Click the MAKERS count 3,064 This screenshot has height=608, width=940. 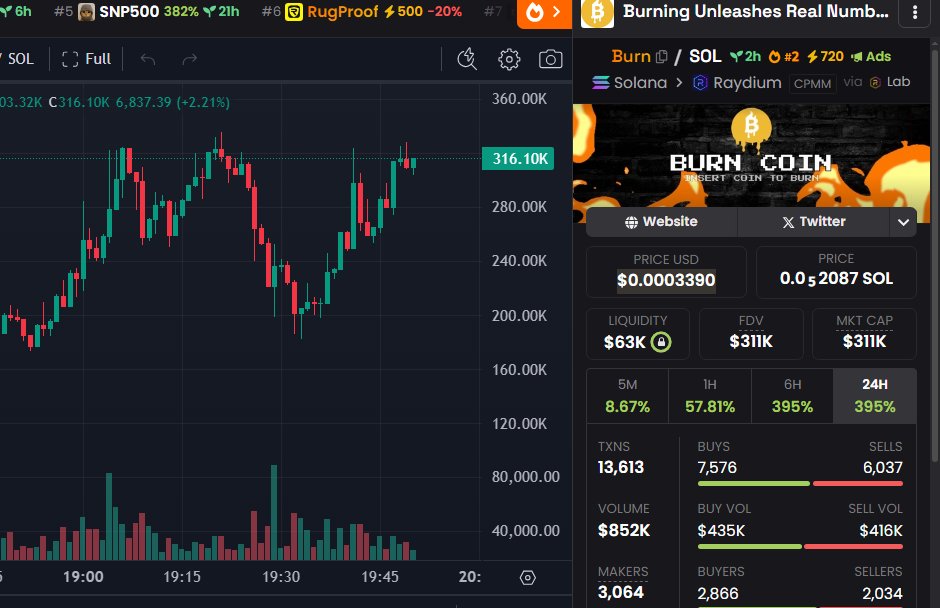click(x=620, y=592)
